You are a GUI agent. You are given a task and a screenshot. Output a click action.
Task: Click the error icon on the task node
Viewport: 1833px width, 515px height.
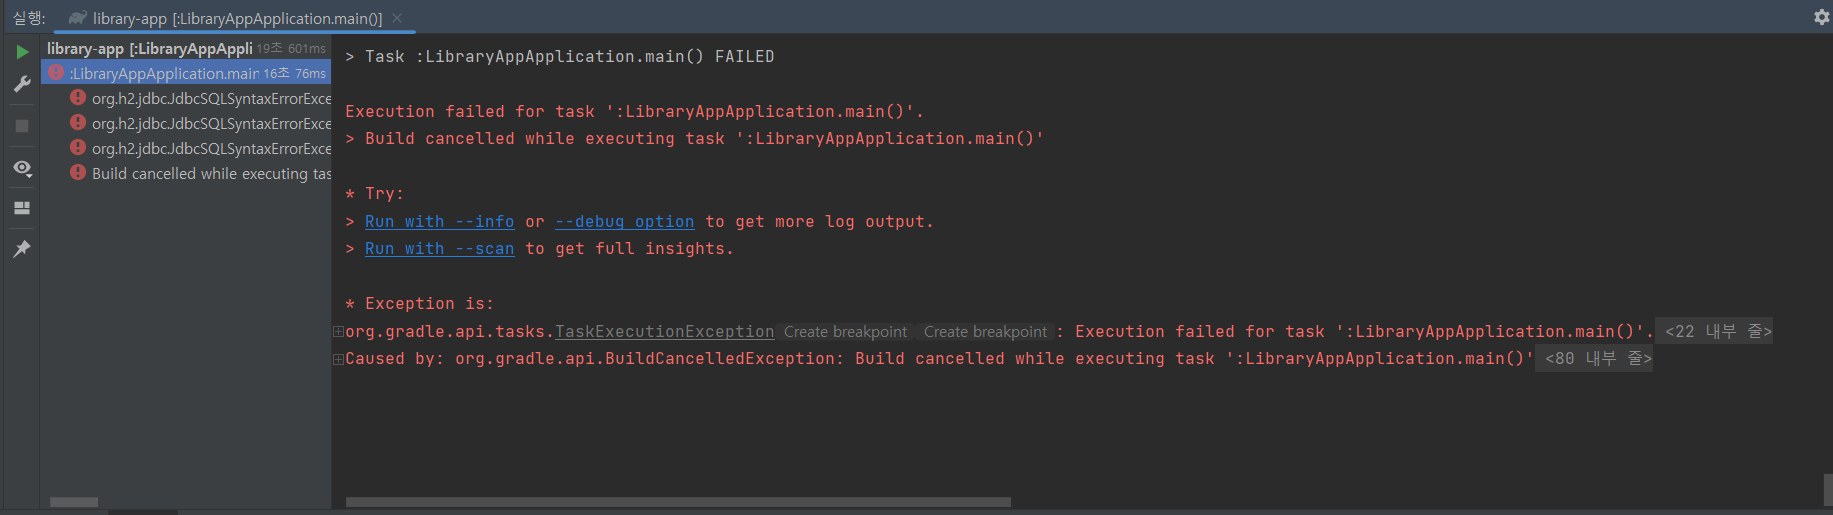[56, 72]
